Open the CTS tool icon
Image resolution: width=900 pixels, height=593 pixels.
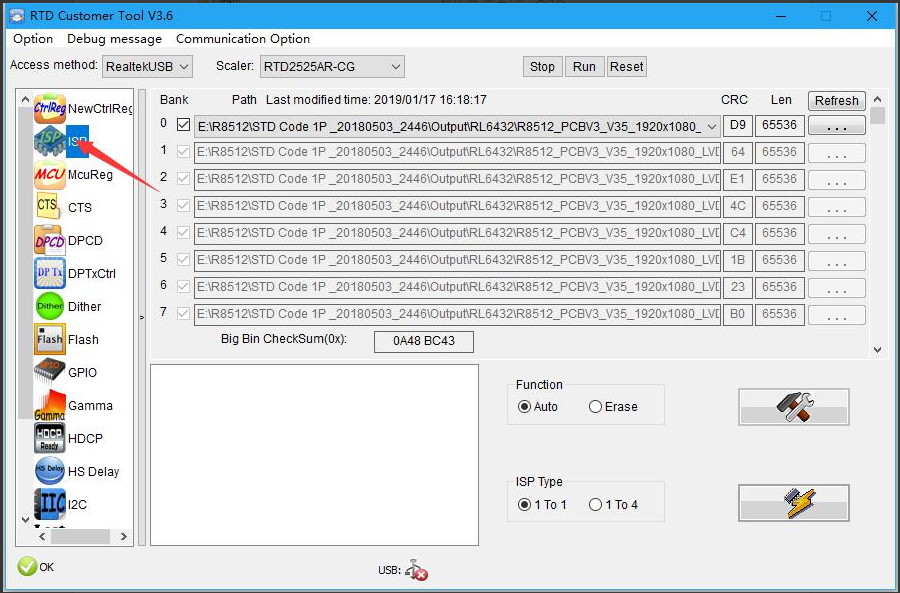tap(49, 207)
